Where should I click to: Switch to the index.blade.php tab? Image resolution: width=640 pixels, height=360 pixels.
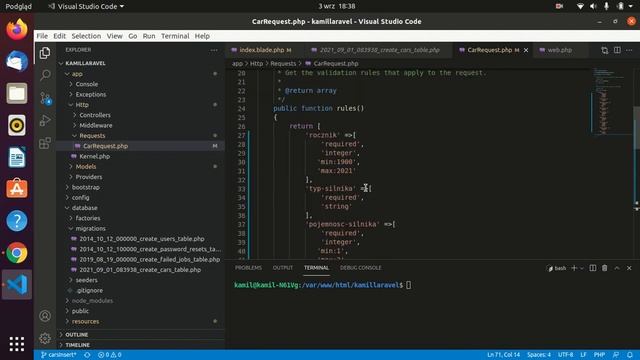(x=265, y=50)
